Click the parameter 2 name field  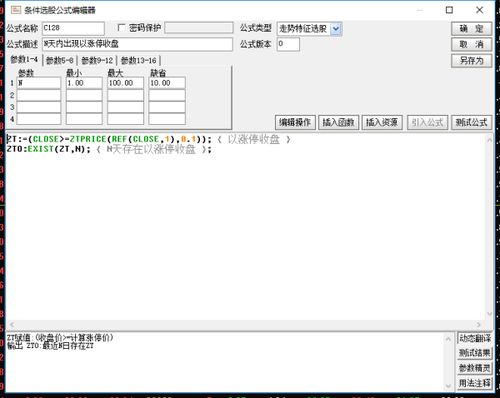coord(39,95)
